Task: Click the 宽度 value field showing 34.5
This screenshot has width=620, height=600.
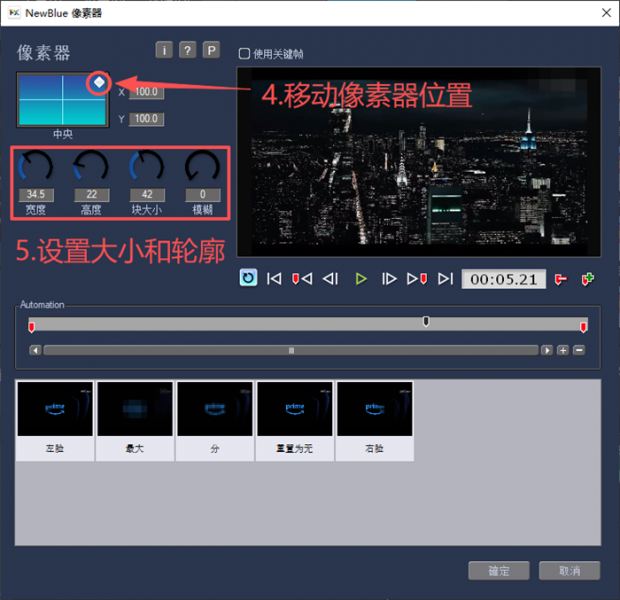Action: pos(36,195)
